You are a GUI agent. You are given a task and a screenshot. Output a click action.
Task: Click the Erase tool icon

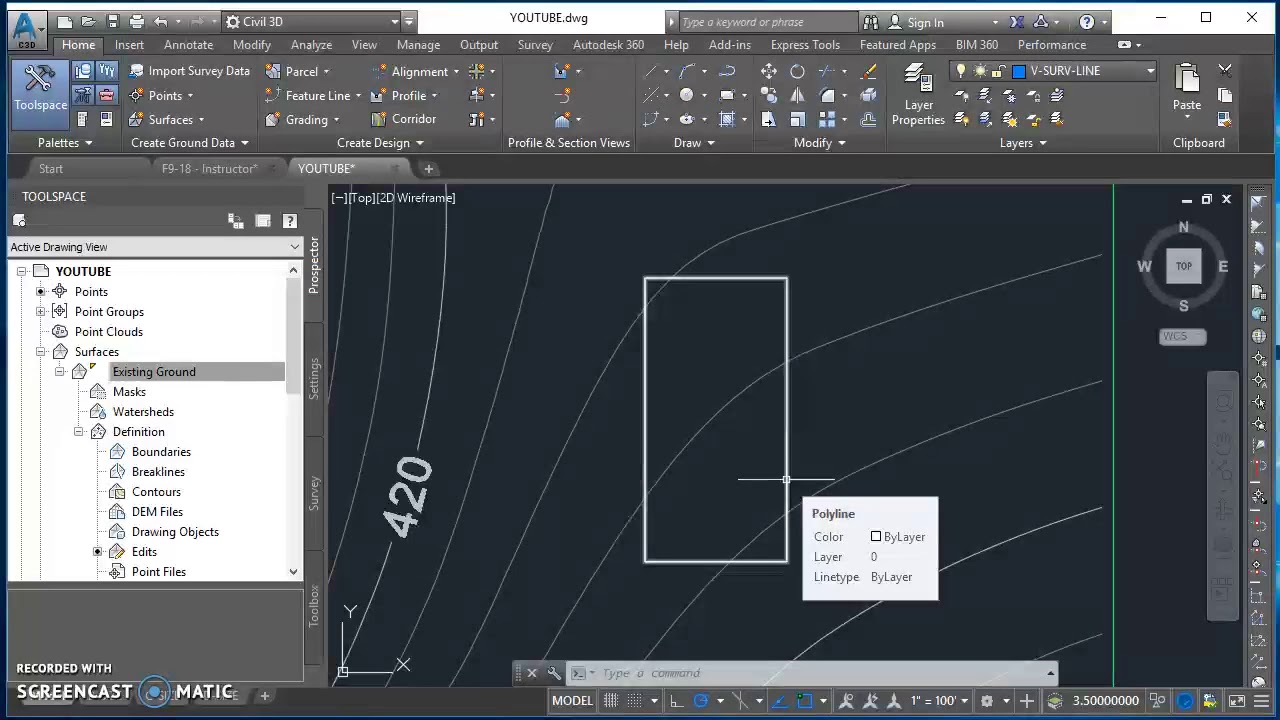pos(868,71)
